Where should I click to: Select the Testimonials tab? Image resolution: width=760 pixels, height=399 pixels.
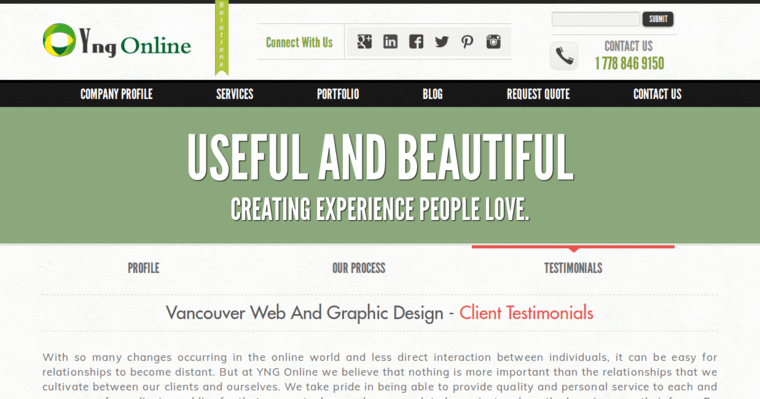click(573, 268)
